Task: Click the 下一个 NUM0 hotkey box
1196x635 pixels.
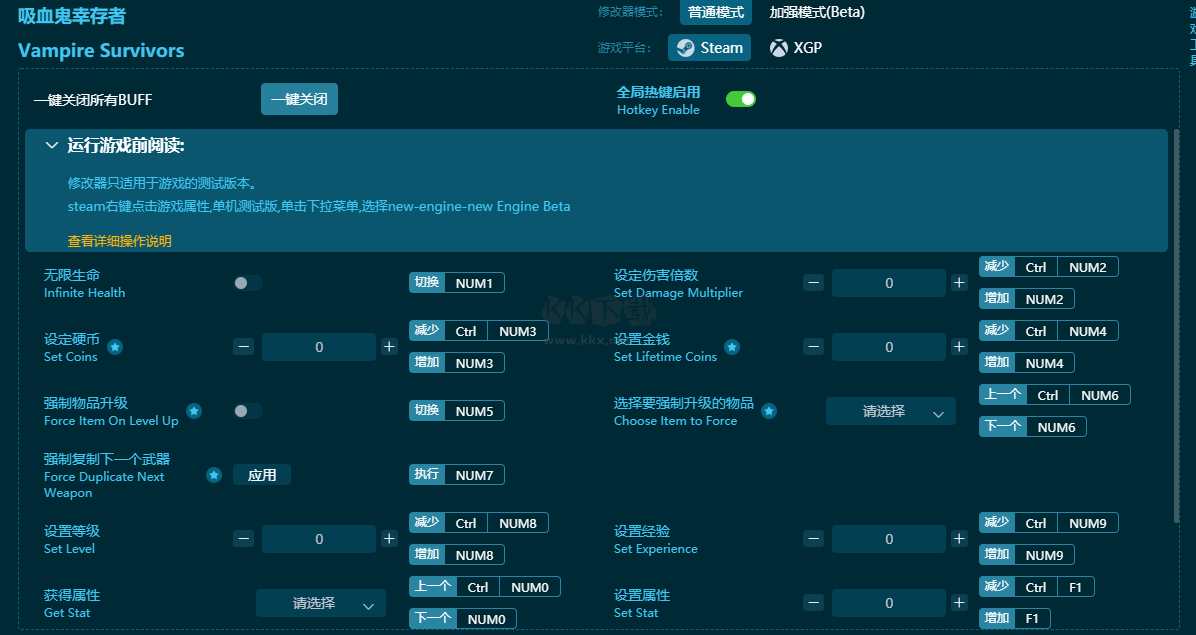Action: [x=463, y=619]
